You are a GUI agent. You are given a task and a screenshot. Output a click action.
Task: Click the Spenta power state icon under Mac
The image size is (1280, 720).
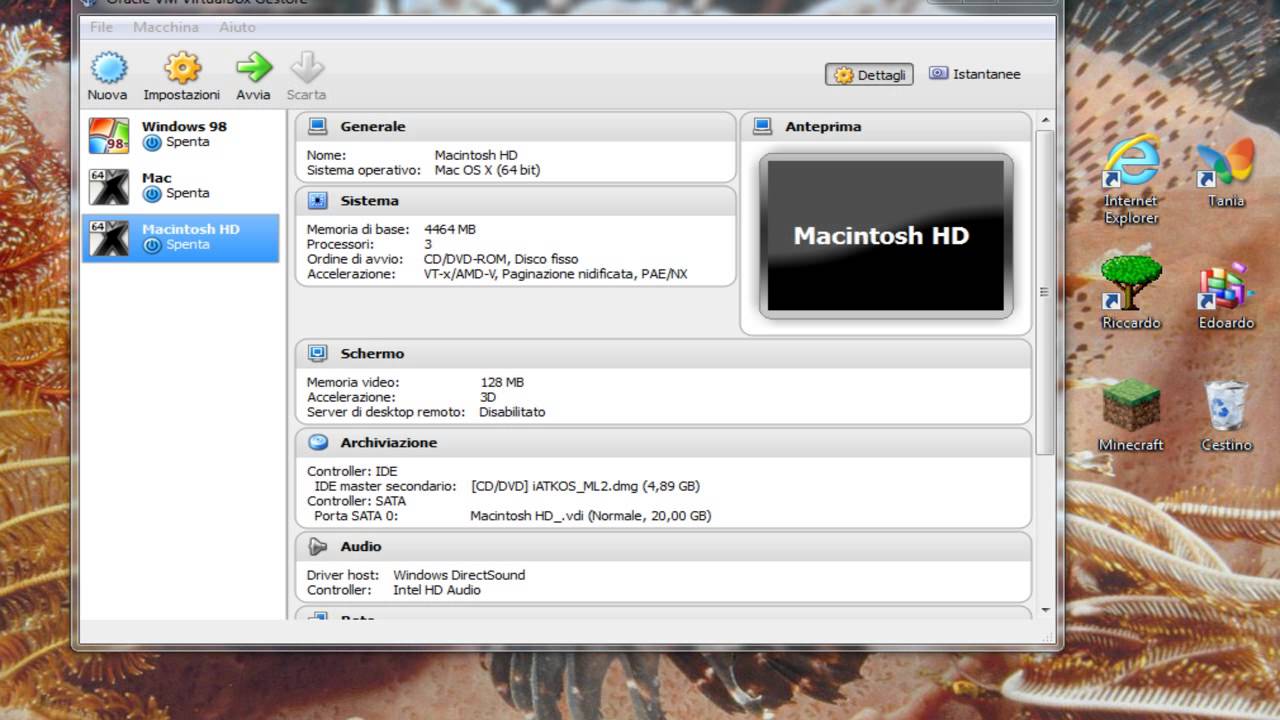(152, 194)
